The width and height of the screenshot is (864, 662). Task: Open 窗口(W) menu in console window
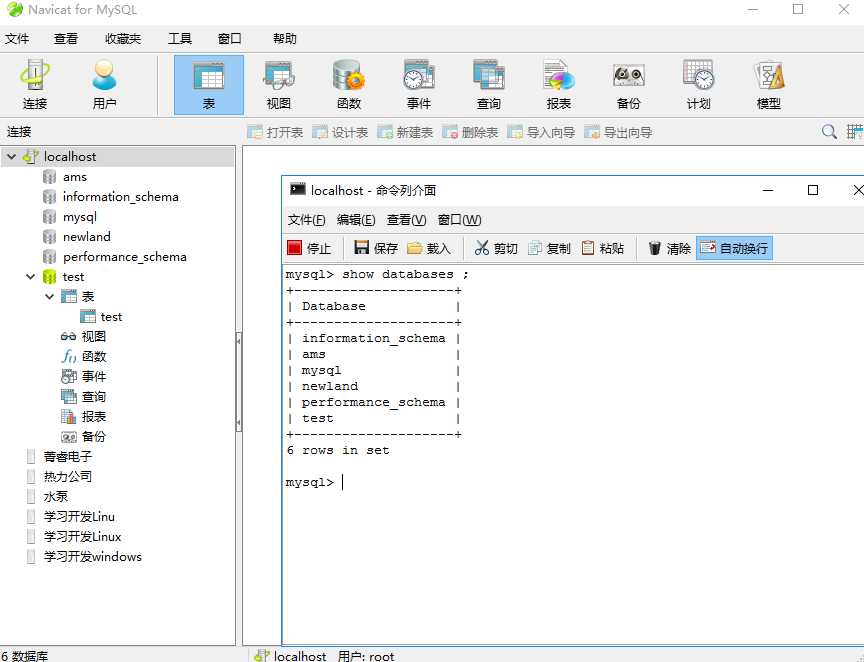point(459,220)
